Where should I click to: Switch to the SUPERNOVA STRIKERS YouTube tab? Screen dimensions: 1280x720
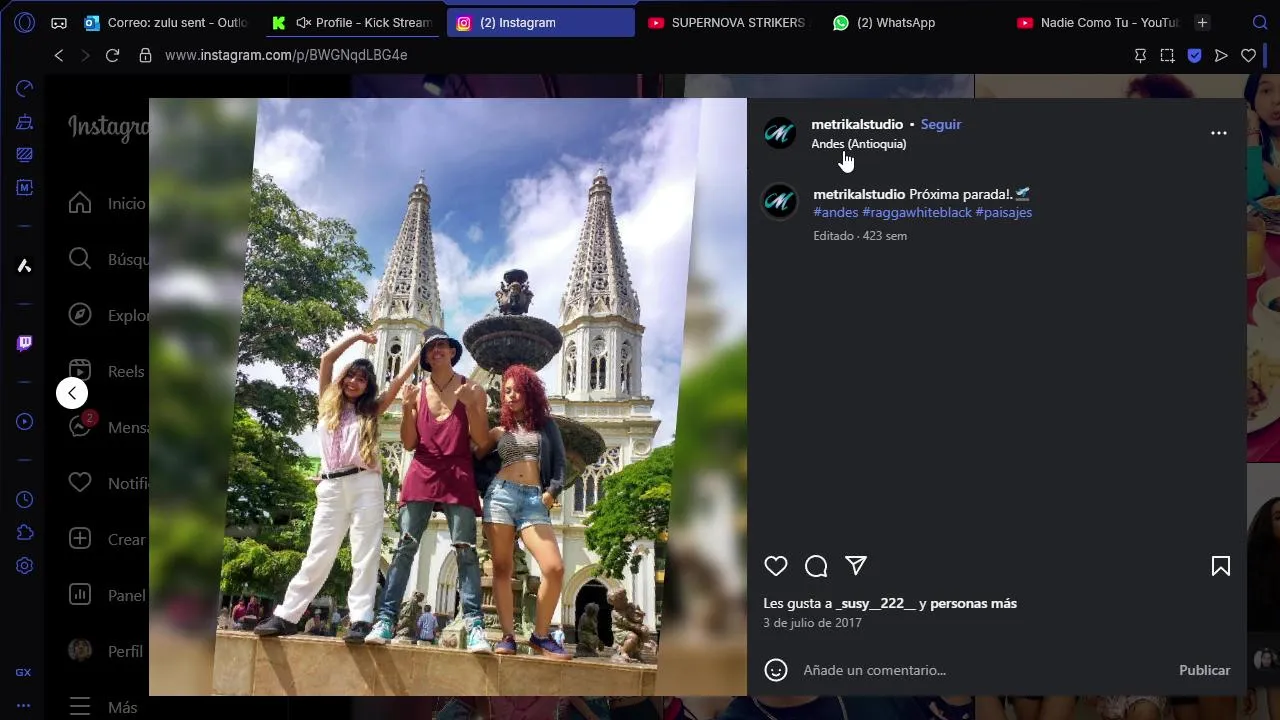727,22
